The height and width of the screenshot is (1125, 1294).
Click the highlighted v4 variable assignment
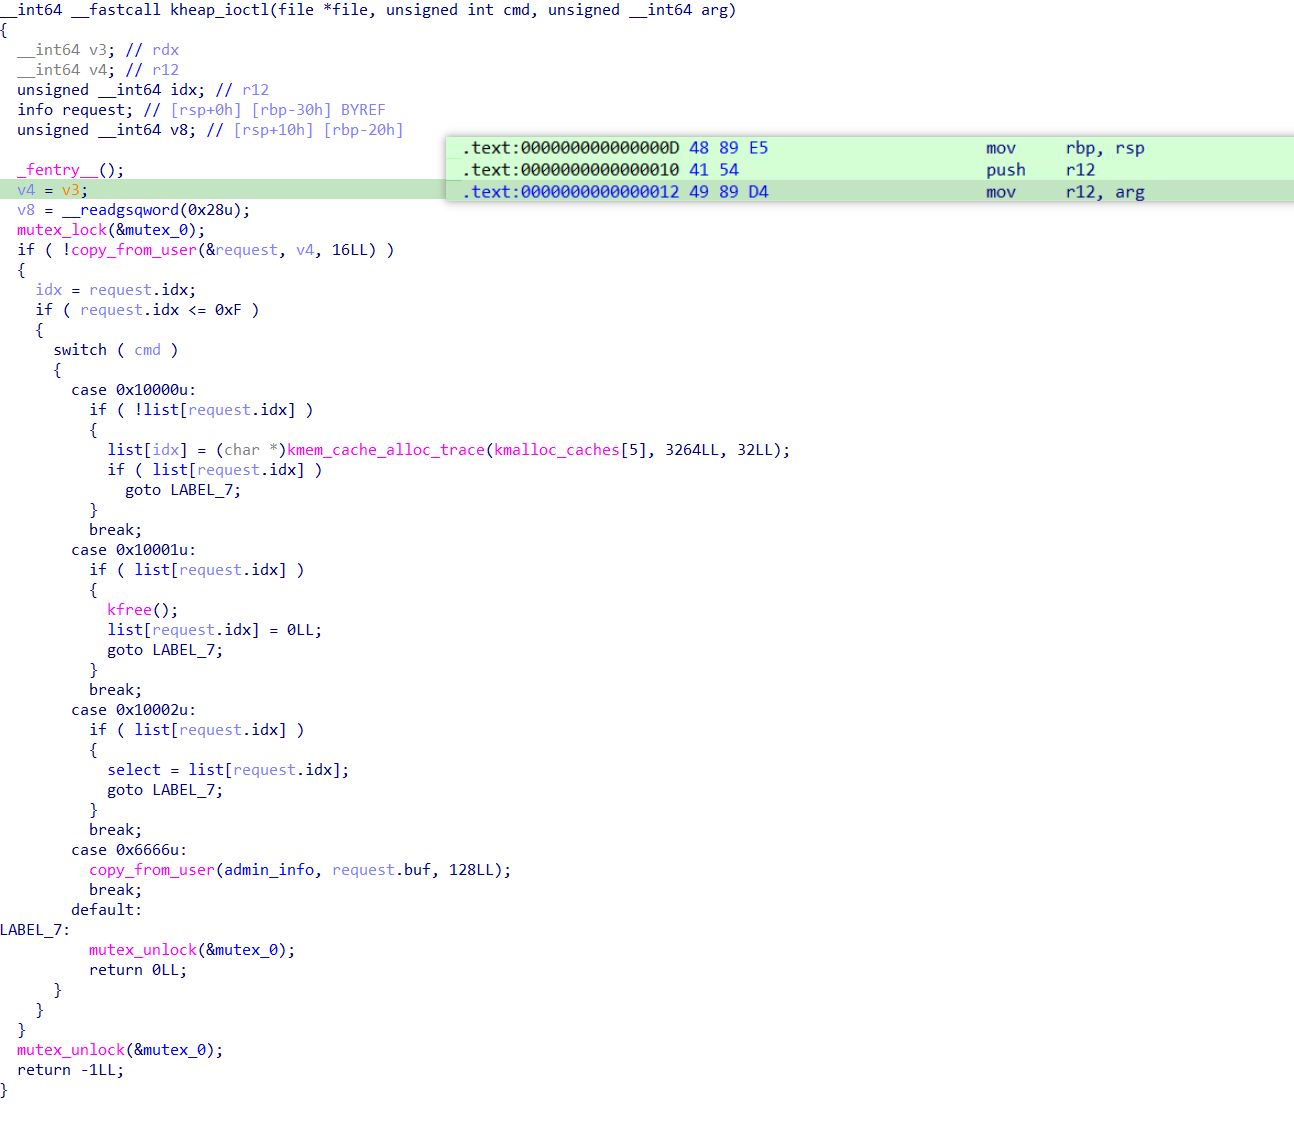(26, 189)
